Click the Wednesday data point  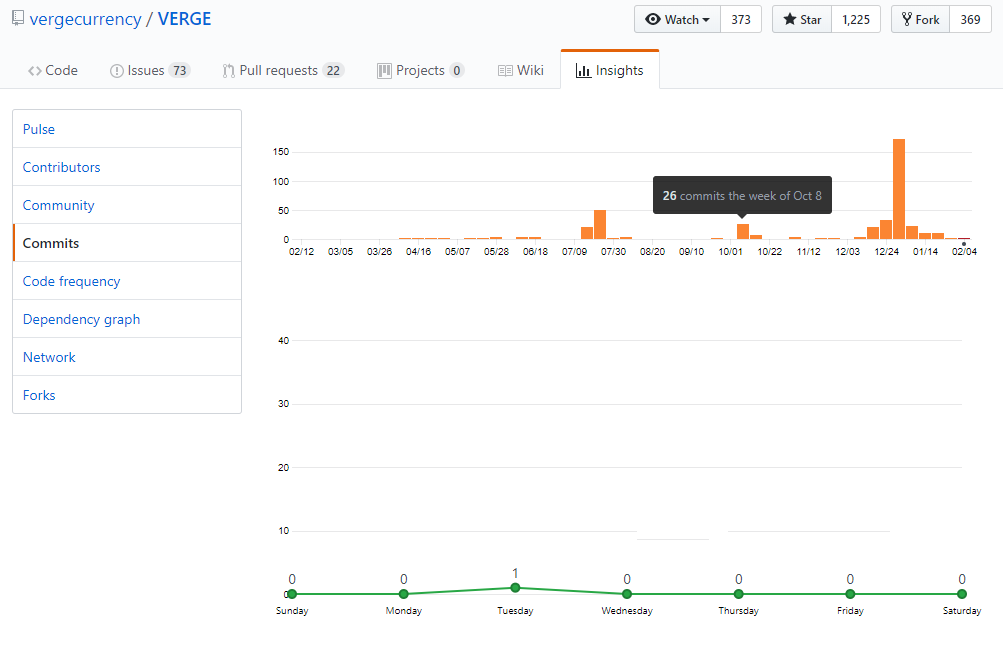point(627,594)
